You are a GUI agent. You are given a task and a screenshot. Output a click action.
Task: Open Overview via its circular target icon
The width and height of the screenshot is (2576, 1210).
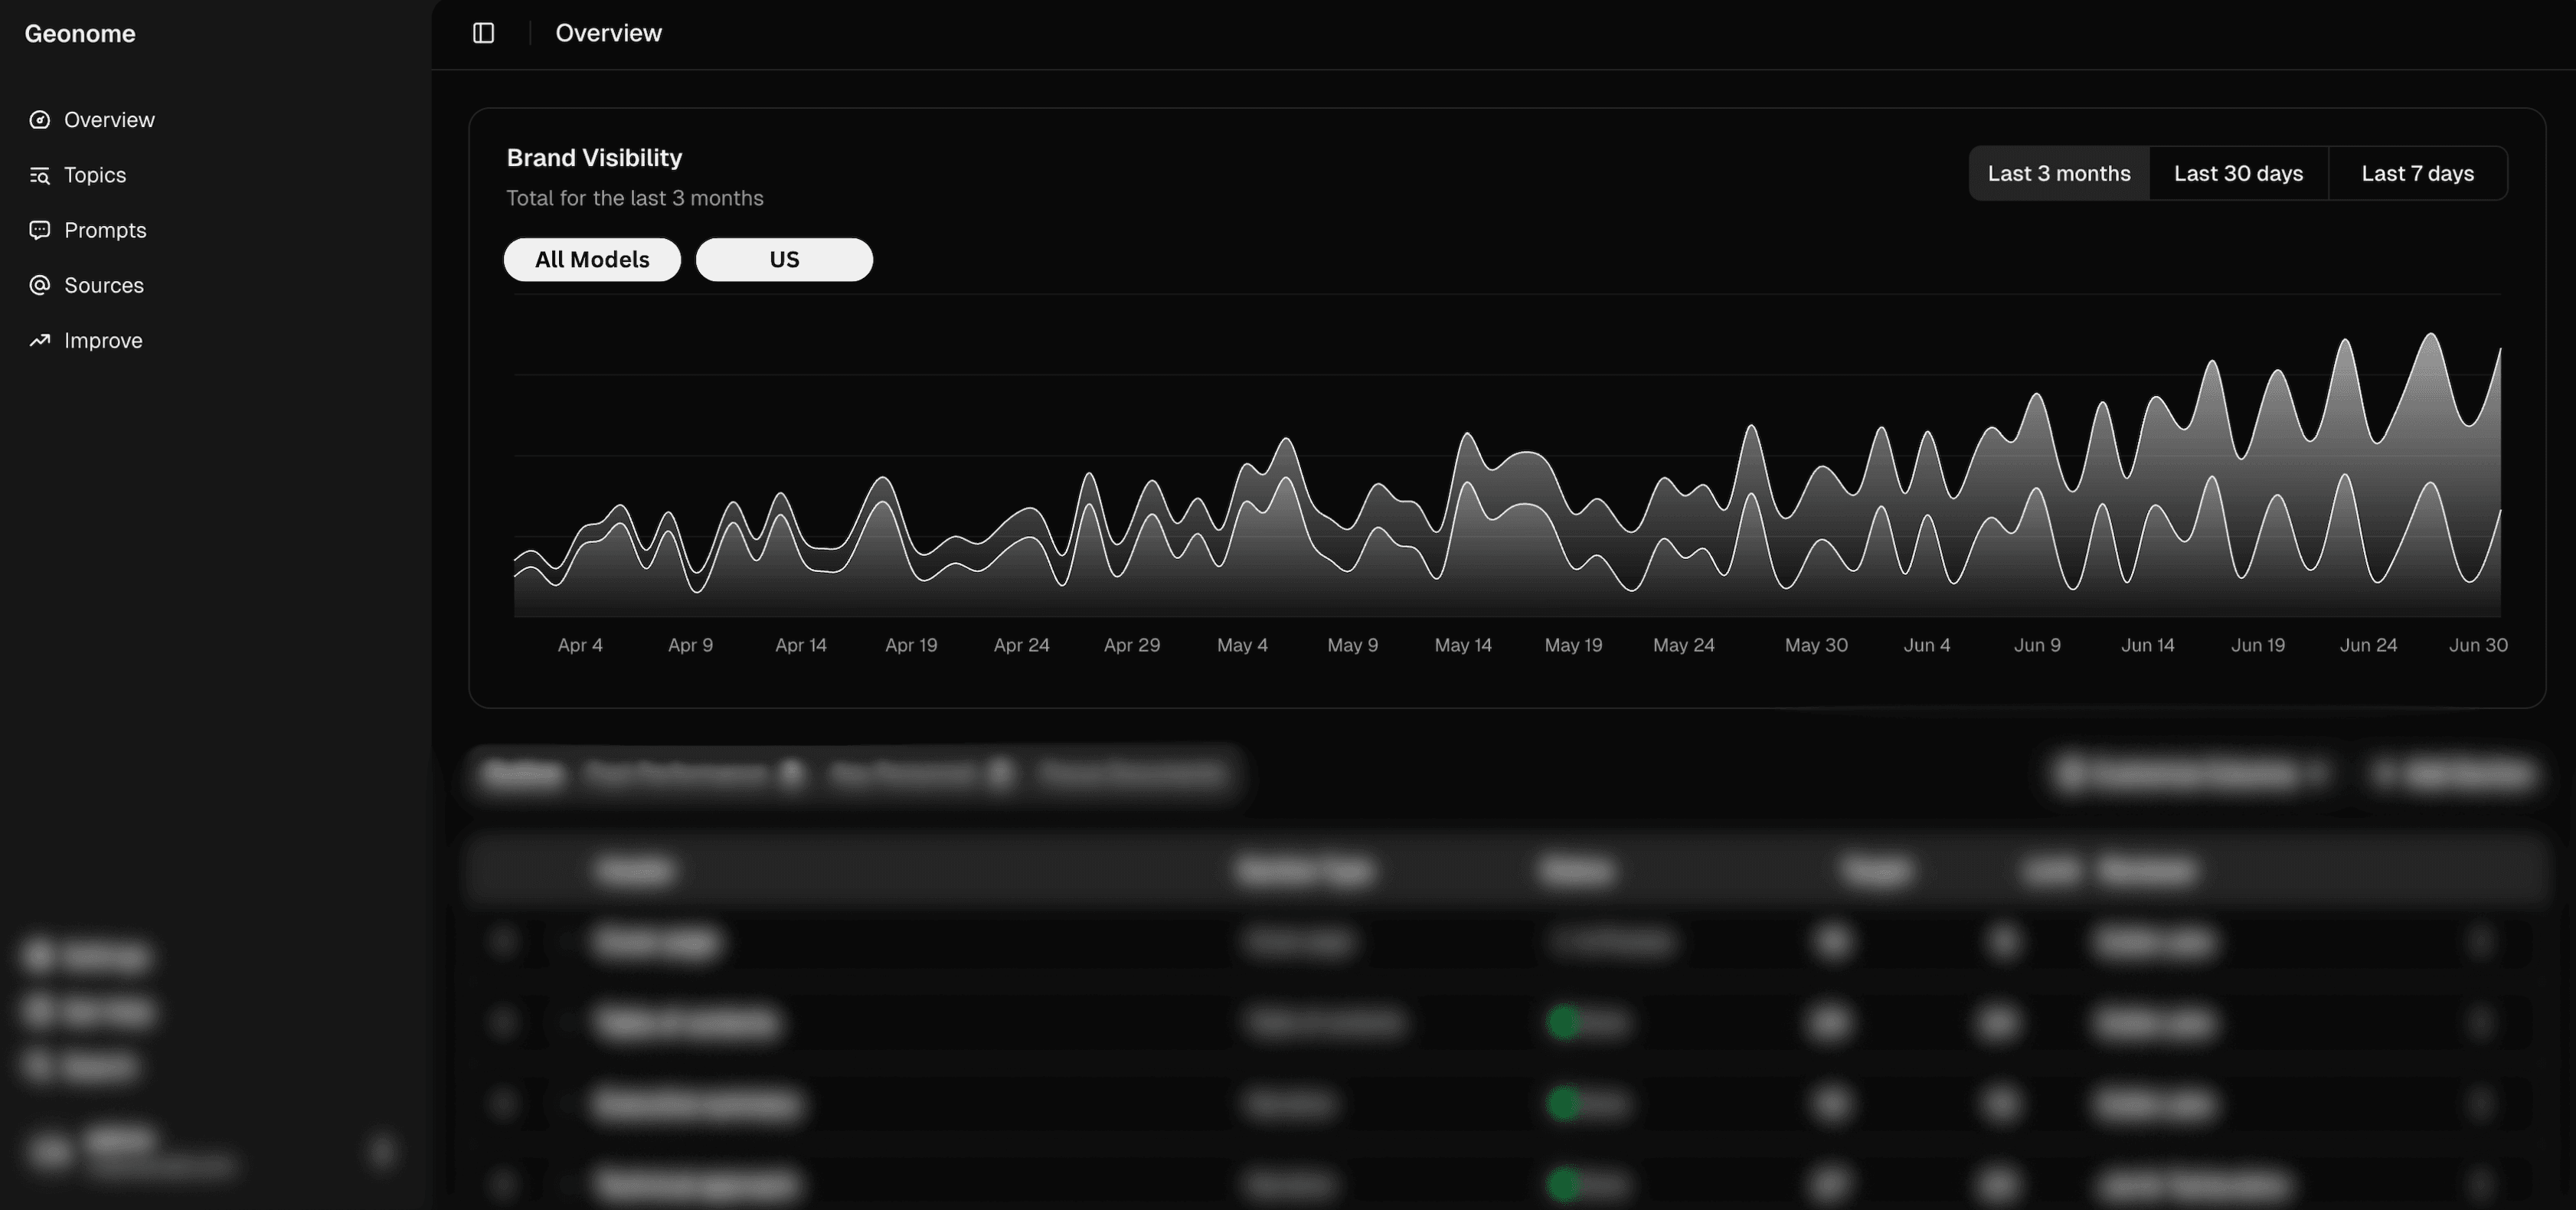pos(39,119)
